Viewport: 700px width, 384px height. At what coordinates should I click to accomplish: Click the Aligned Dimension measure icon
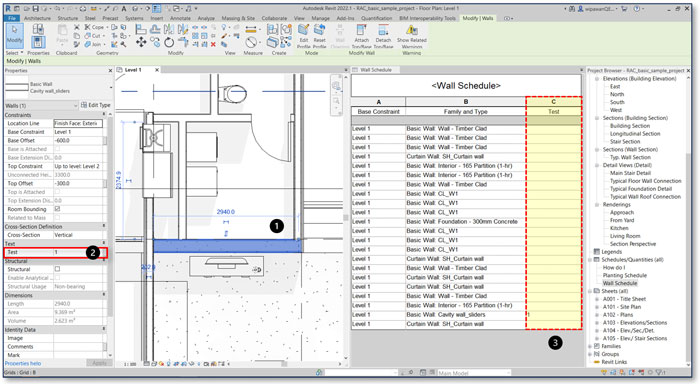point(251,29)
